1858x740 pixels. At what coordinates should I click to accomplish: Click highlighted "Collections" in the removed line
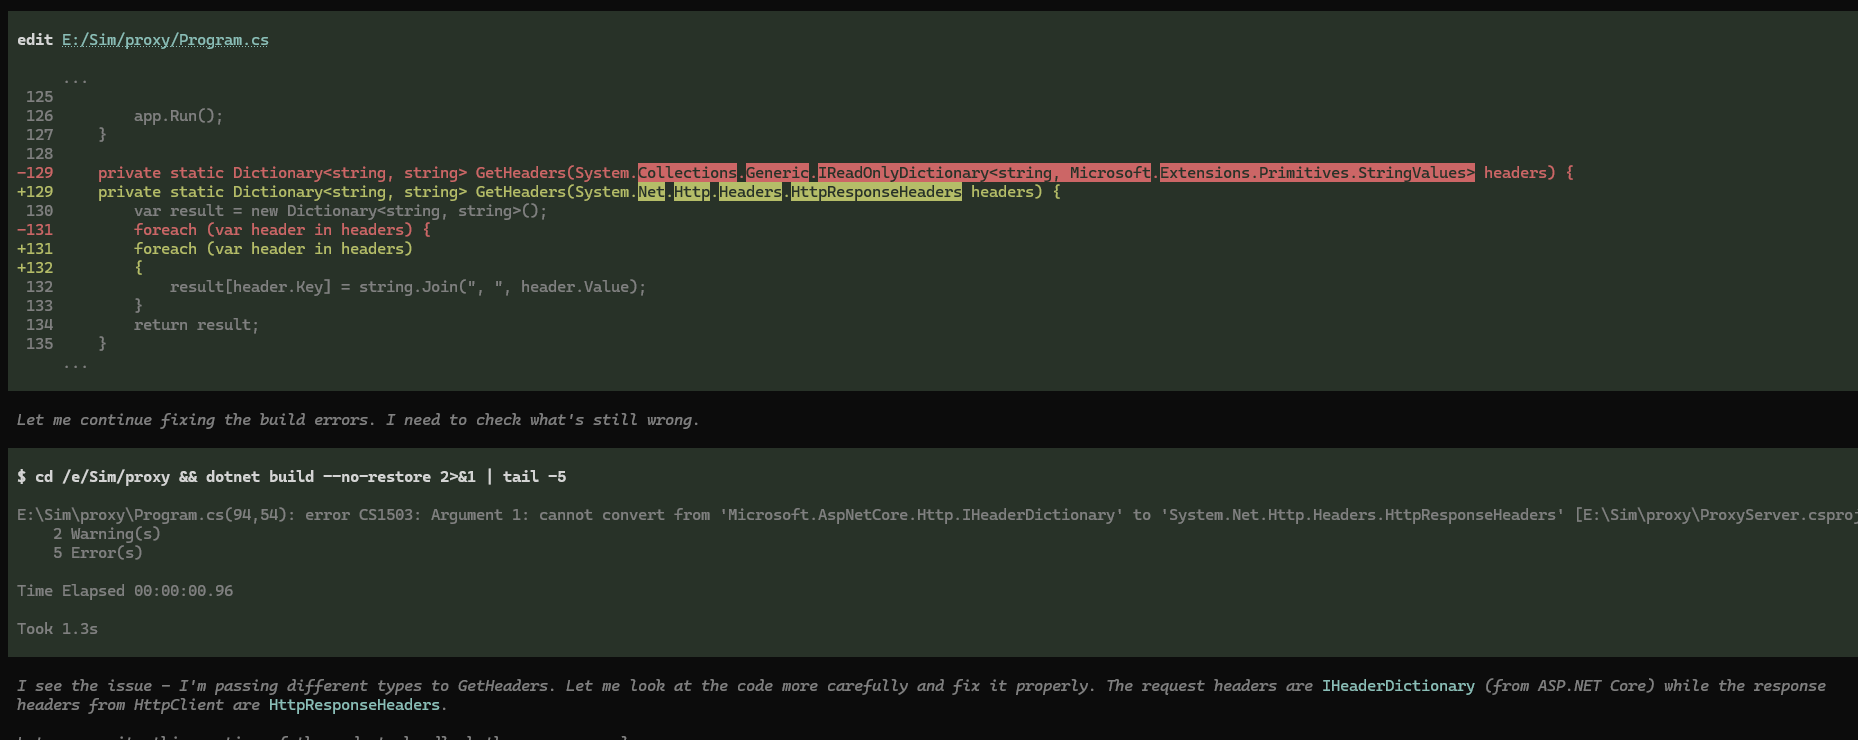click(688, 173)
